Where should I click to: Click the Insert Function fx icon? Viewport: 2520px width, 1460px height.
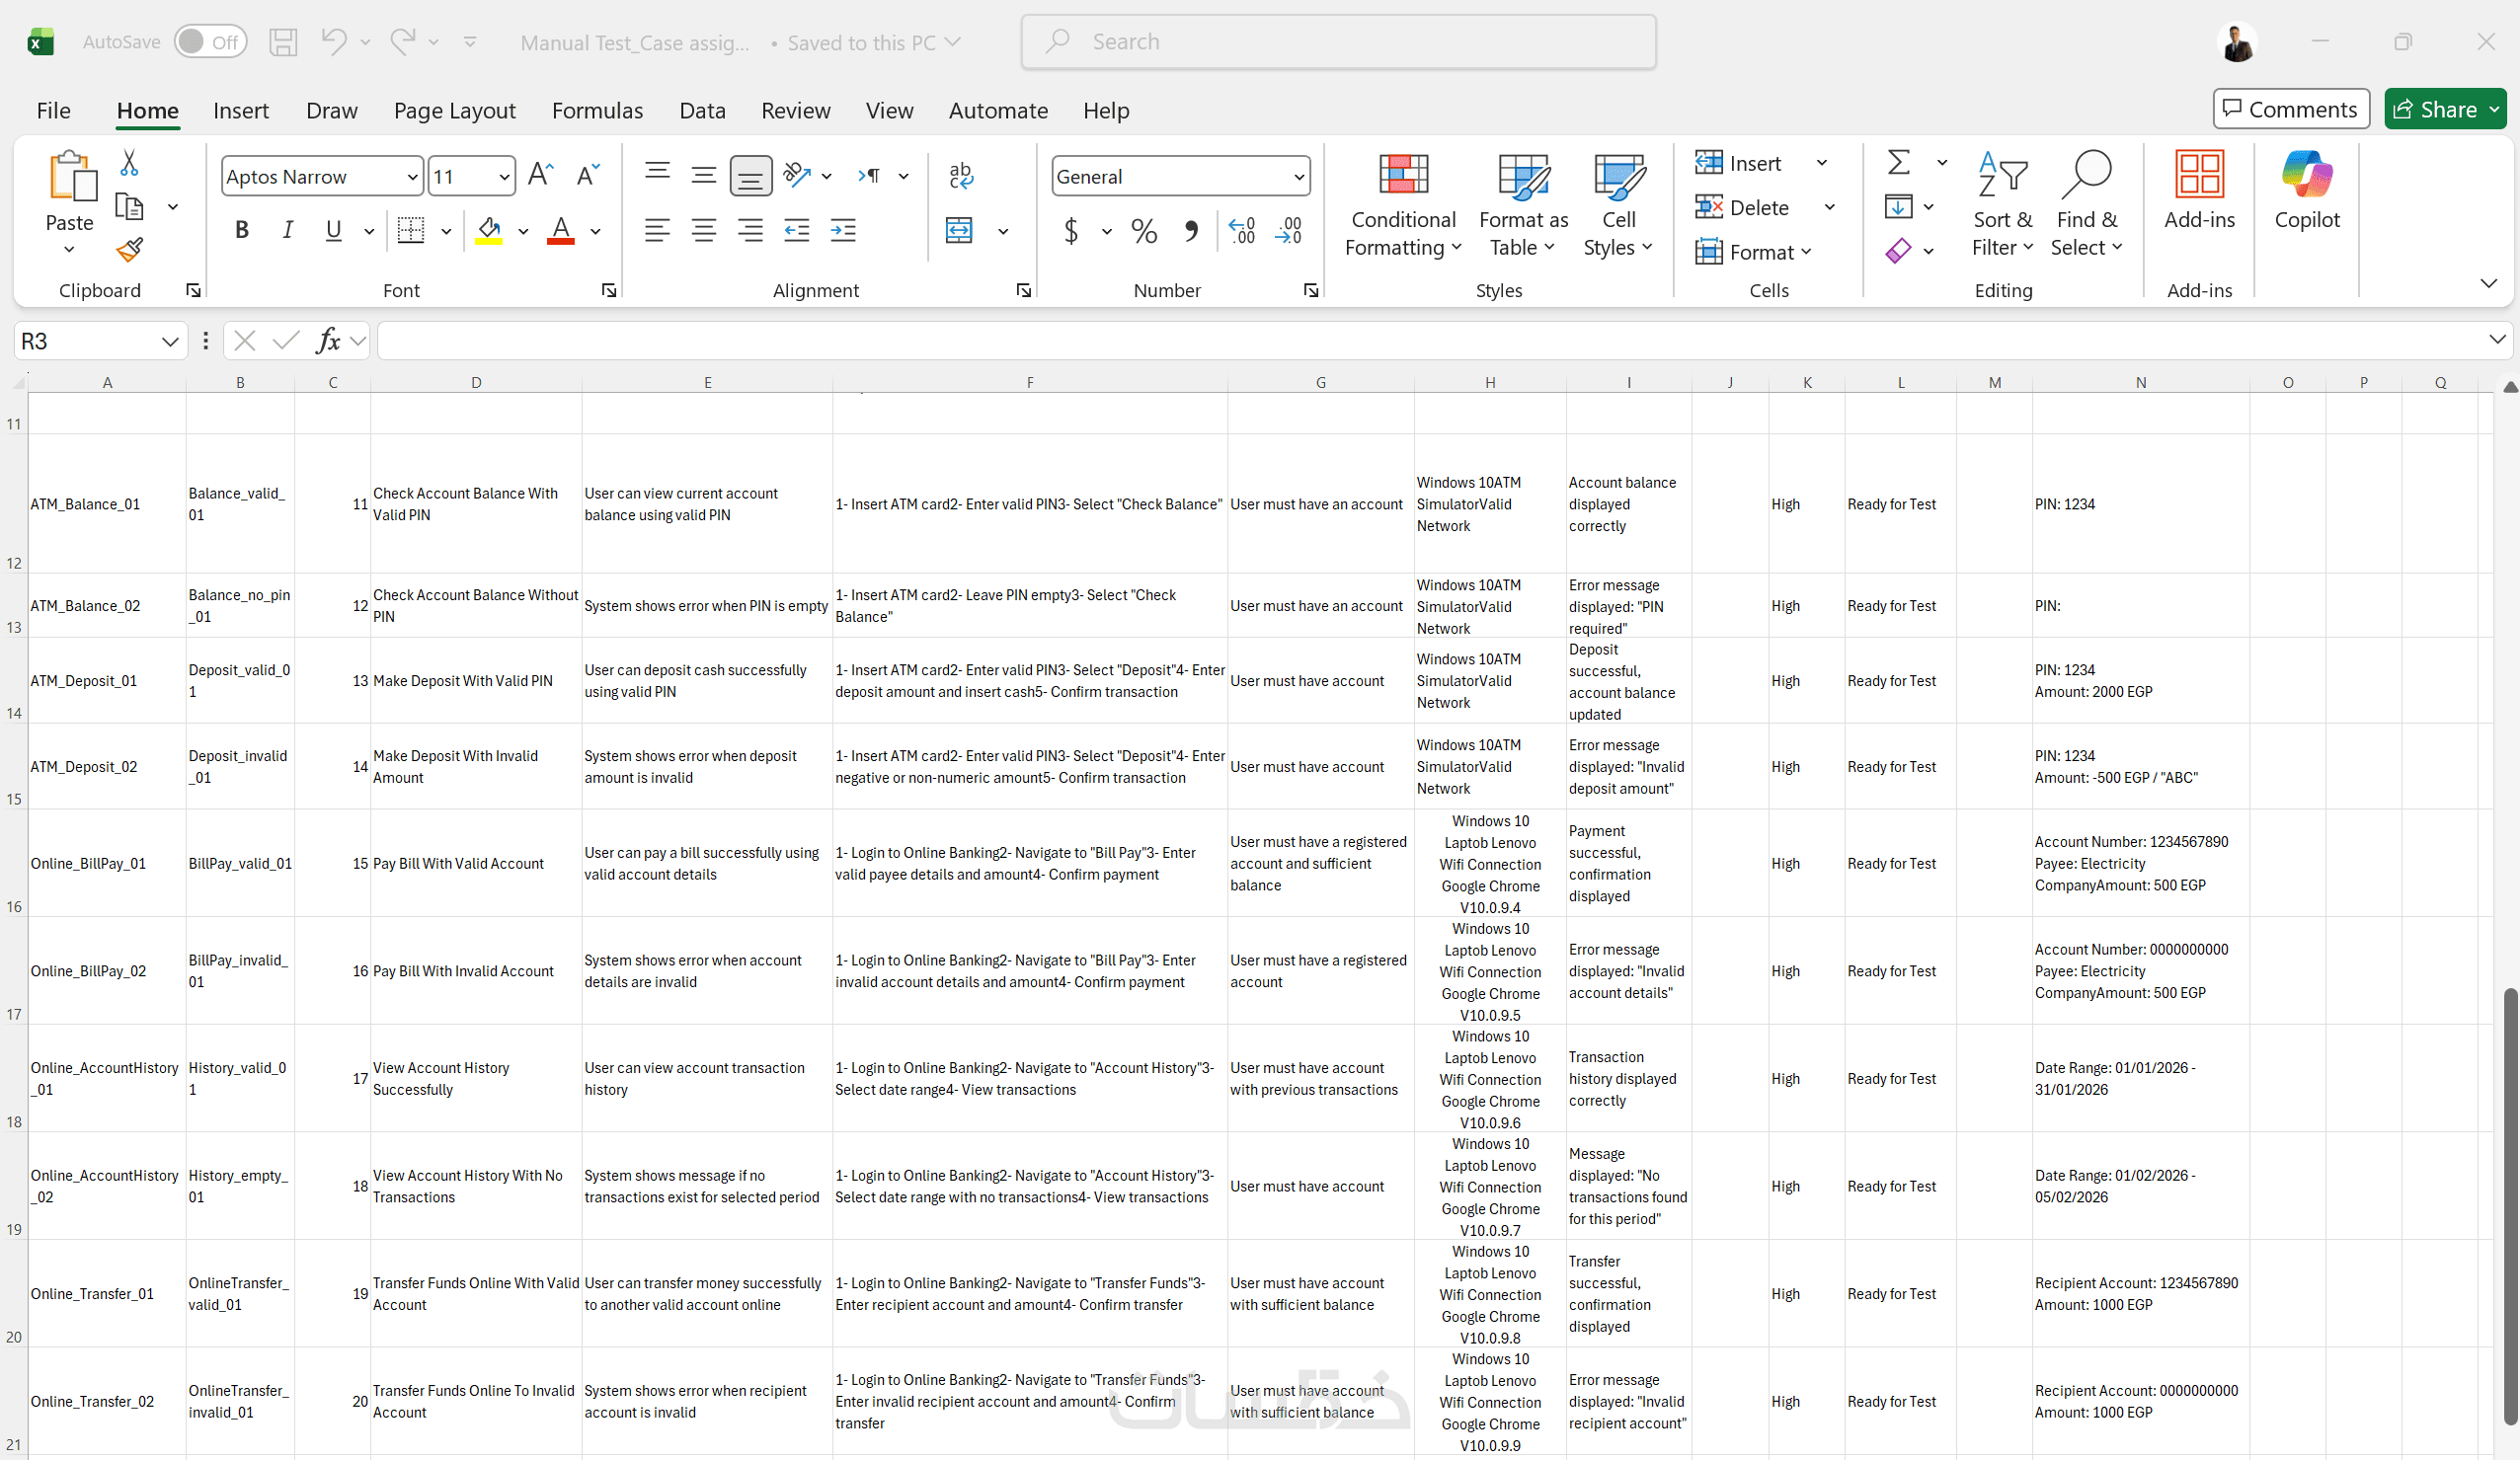coord(327,342)
